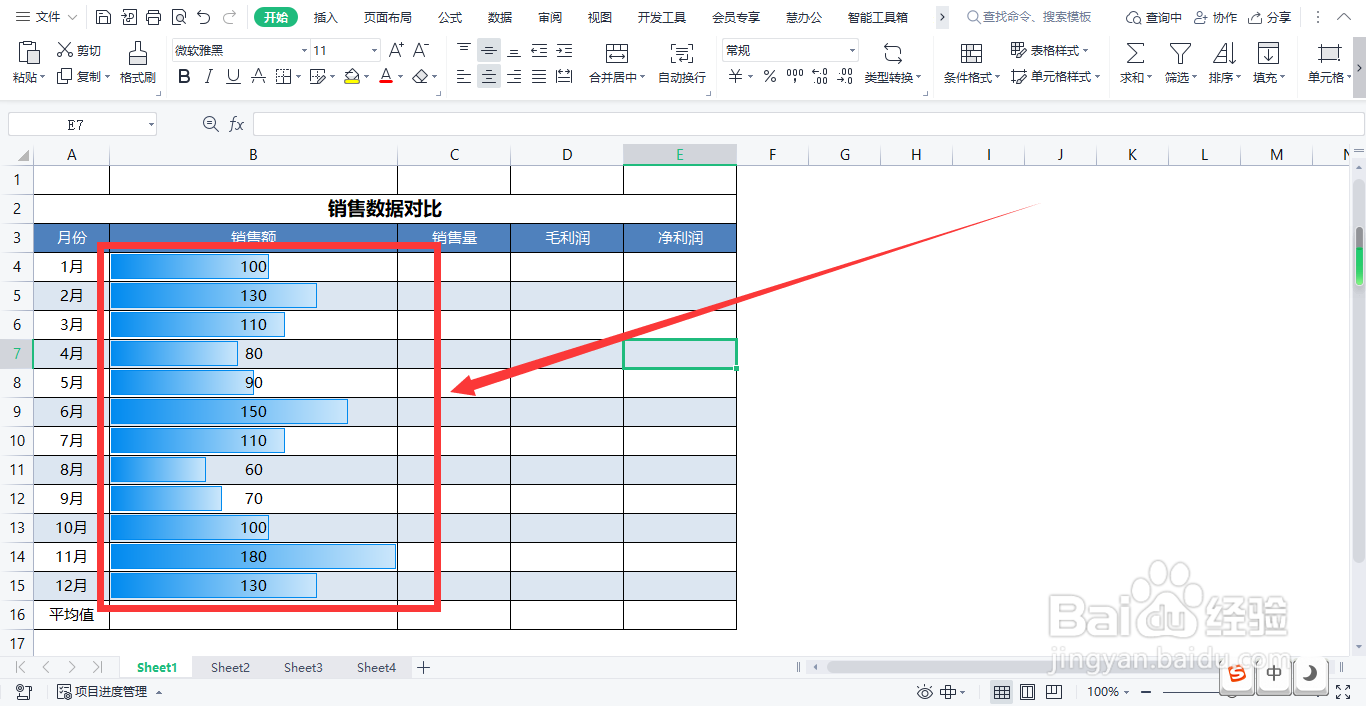Click the clear format eraser icon
This screenshot has width=1366, height=706.
pos(421,76)
